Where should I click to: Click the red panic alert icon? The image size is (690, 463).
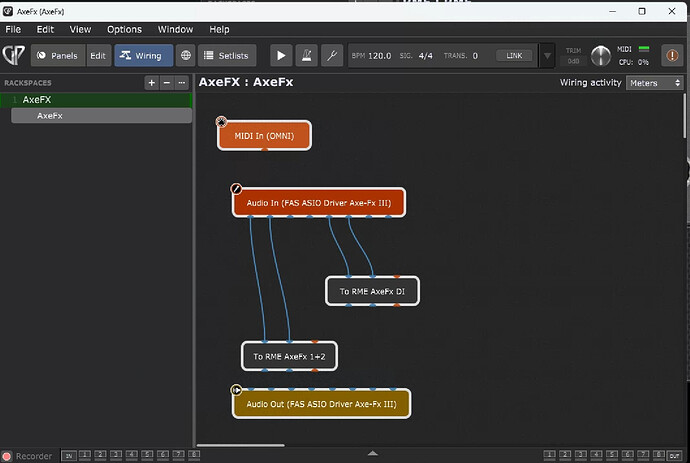(x=672, y=55)
